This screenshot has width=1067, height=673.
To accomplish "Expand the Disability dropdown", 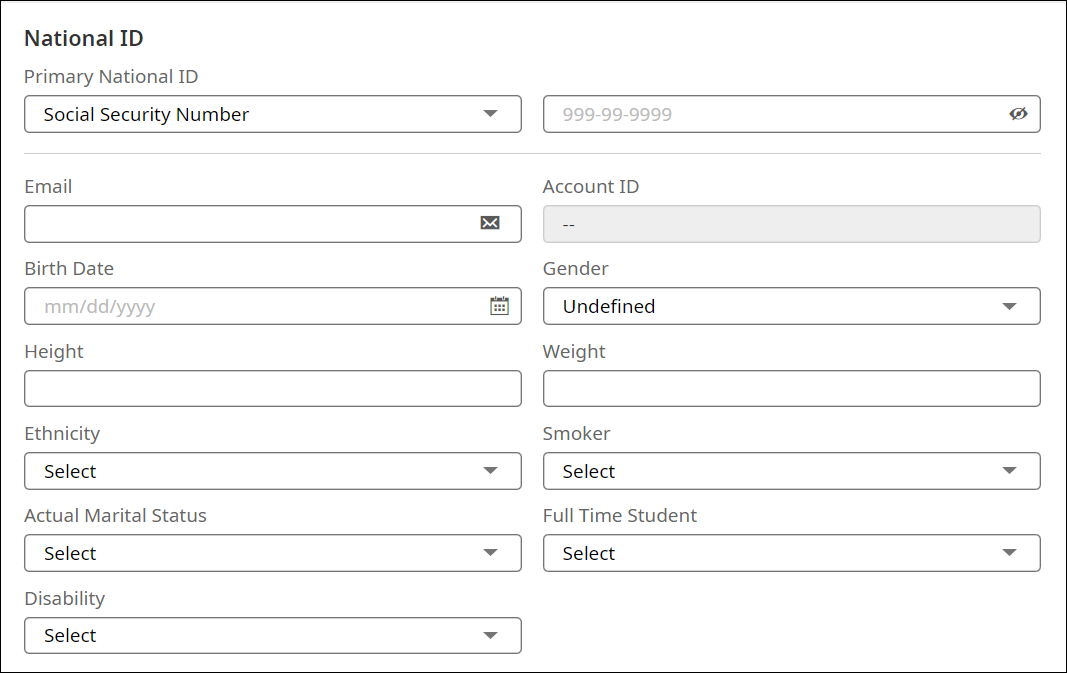I will point(272,635).
